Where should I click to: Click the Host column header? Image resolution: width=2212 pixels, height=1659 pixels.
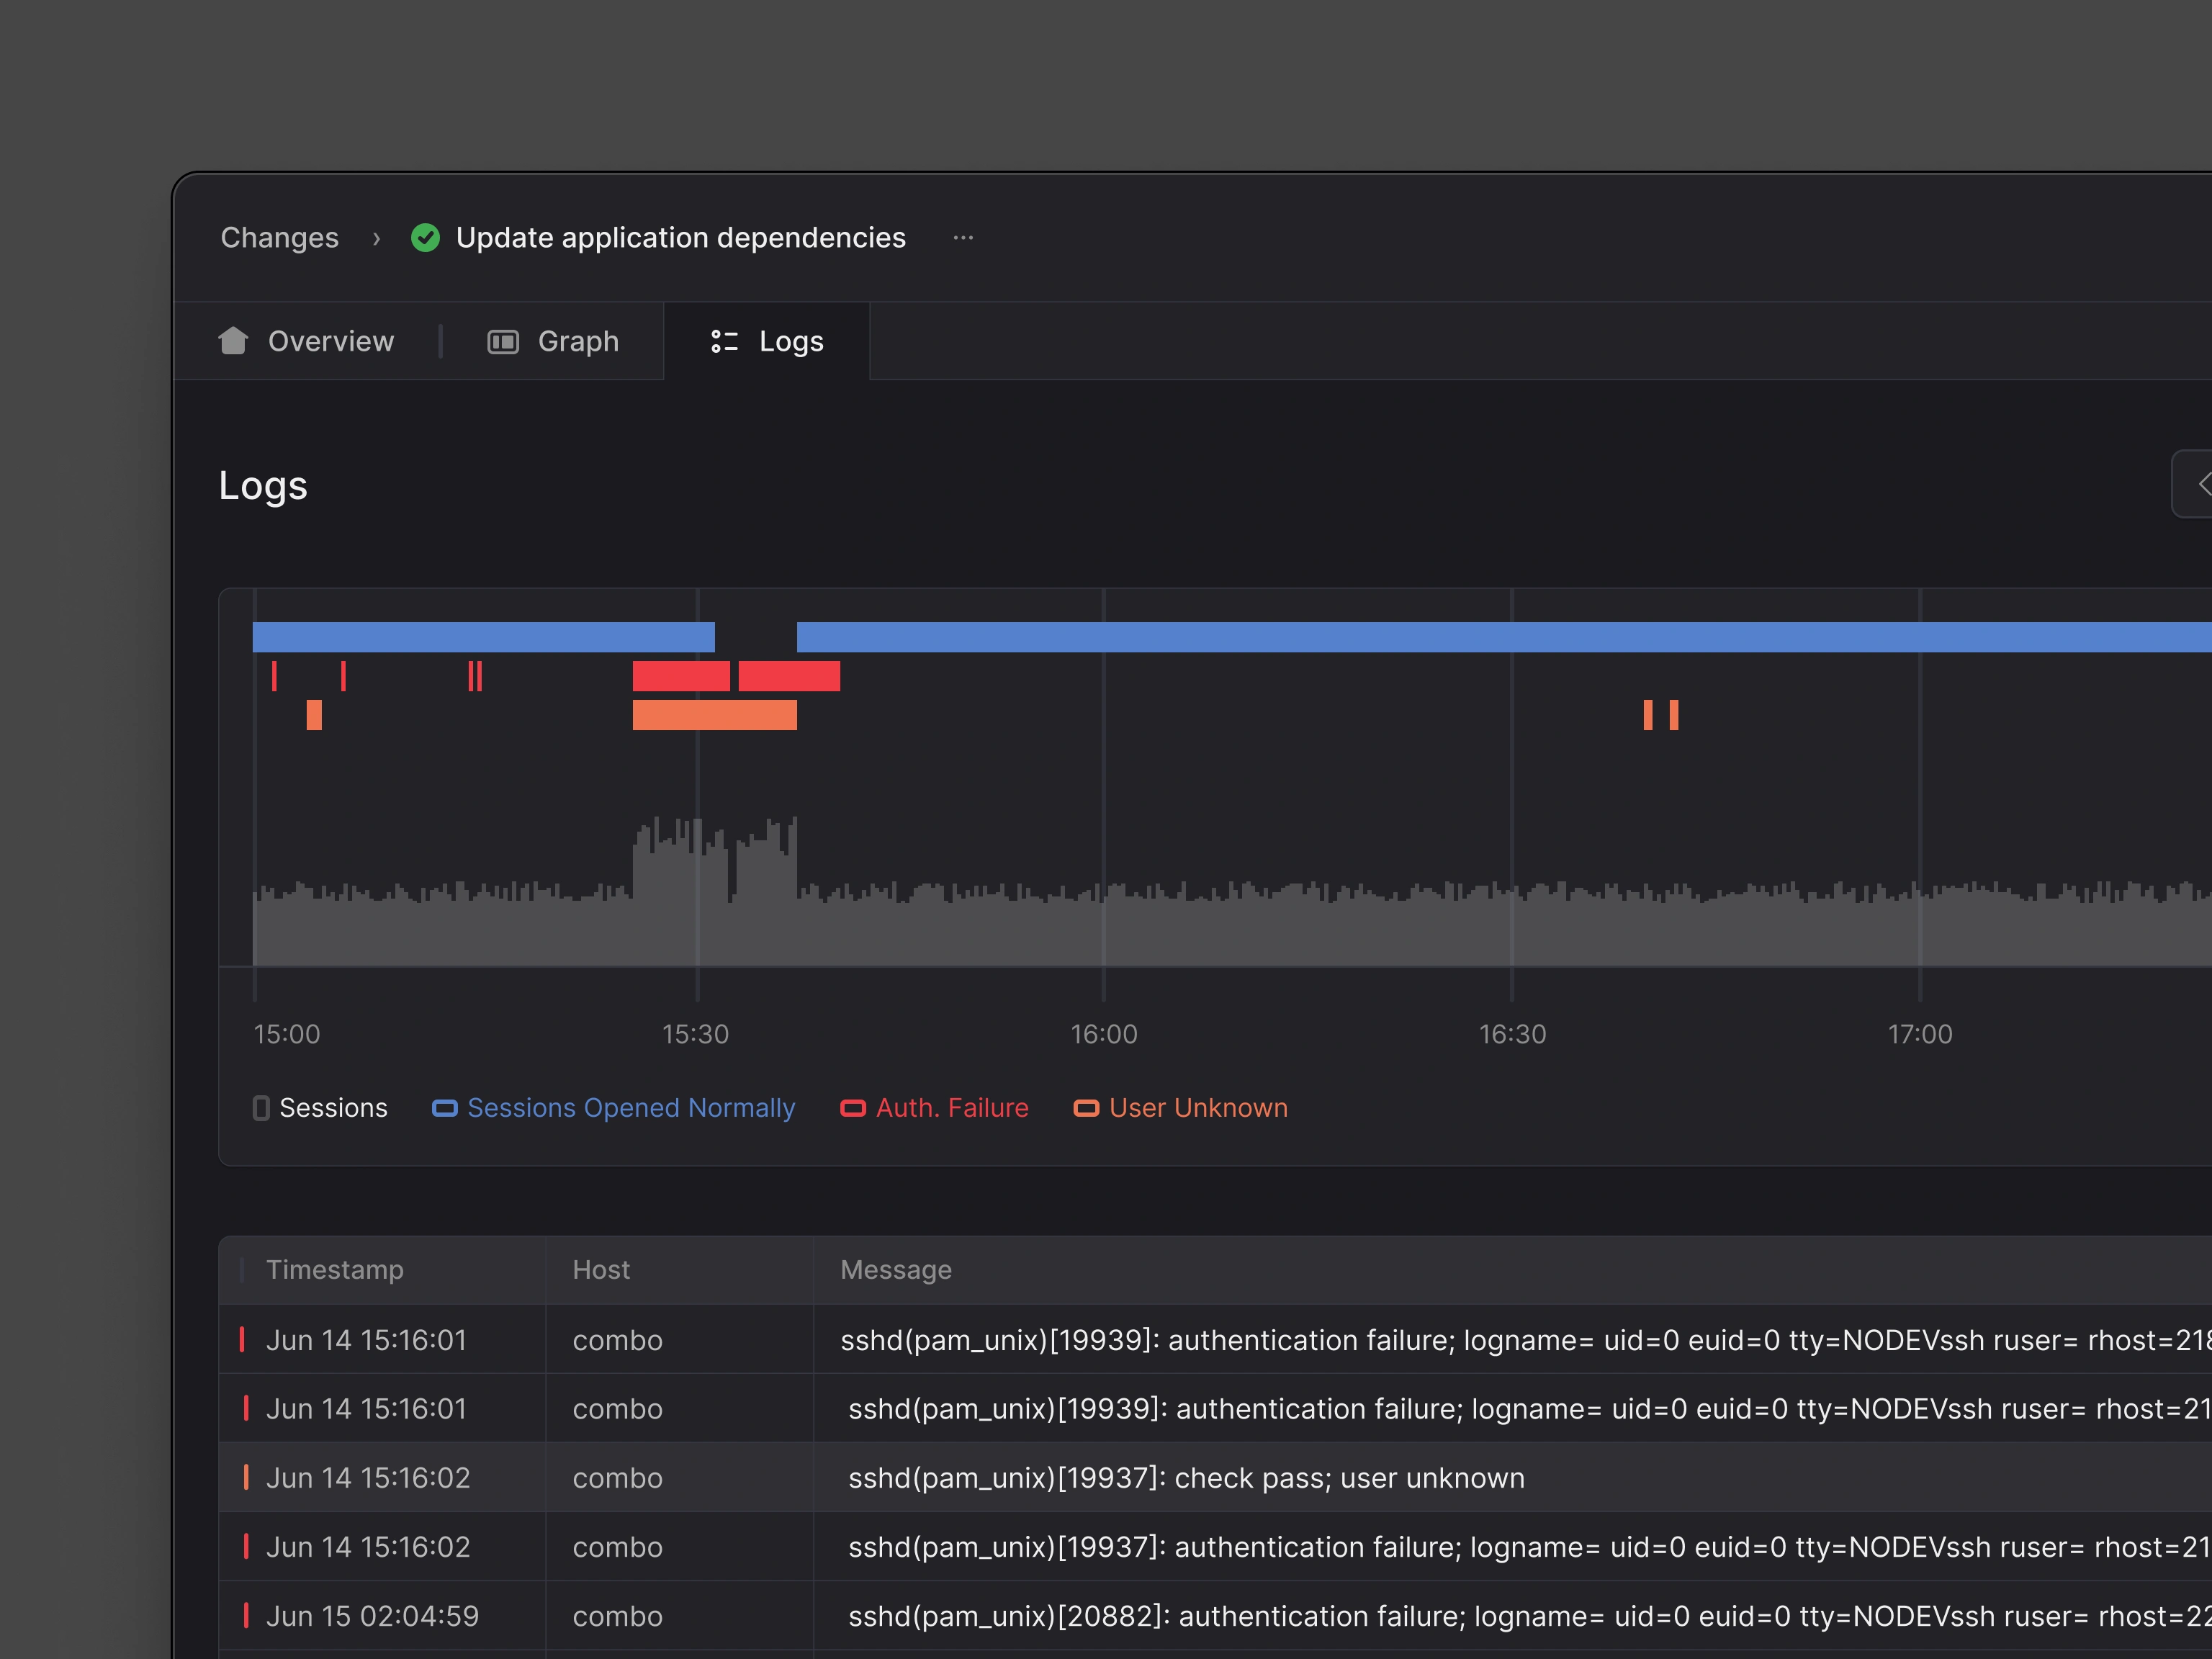pos(601,1270)
